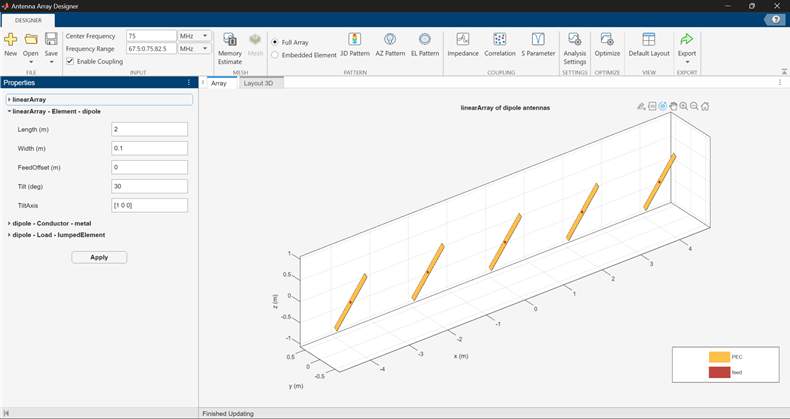Select the zoom out tool

pos(694,106)
